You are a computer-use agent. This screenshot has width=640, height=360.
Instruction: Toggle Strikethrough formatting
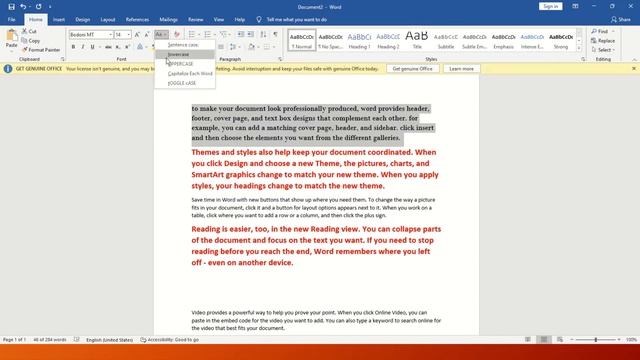(108, 47)
